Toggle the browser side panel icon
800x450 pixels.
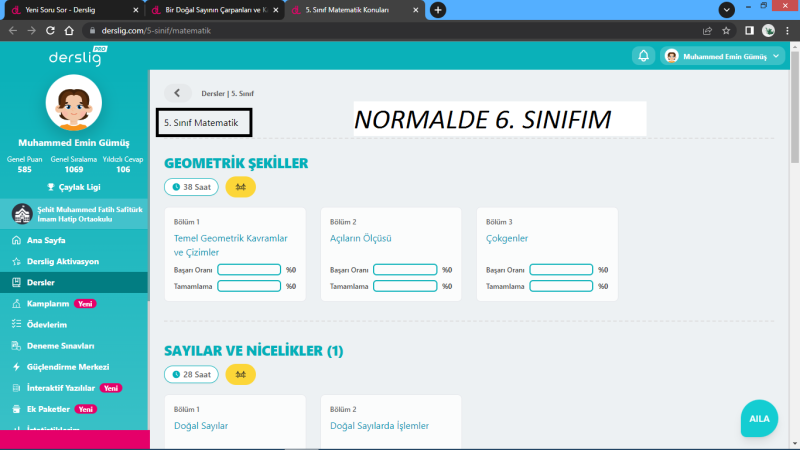[x=749, y=31]
